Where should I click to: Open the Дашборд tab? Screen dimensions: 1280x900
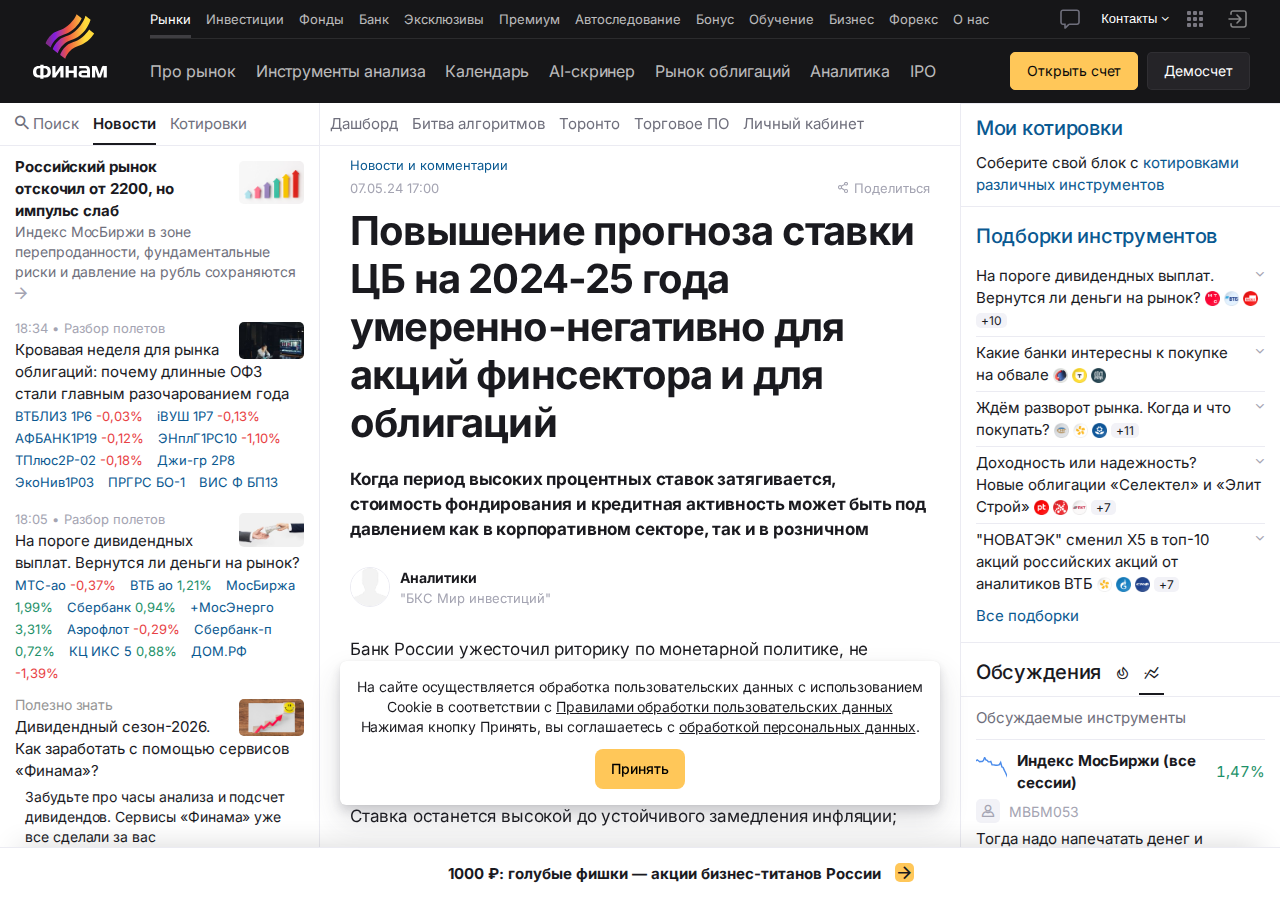(x=364, y=123)
